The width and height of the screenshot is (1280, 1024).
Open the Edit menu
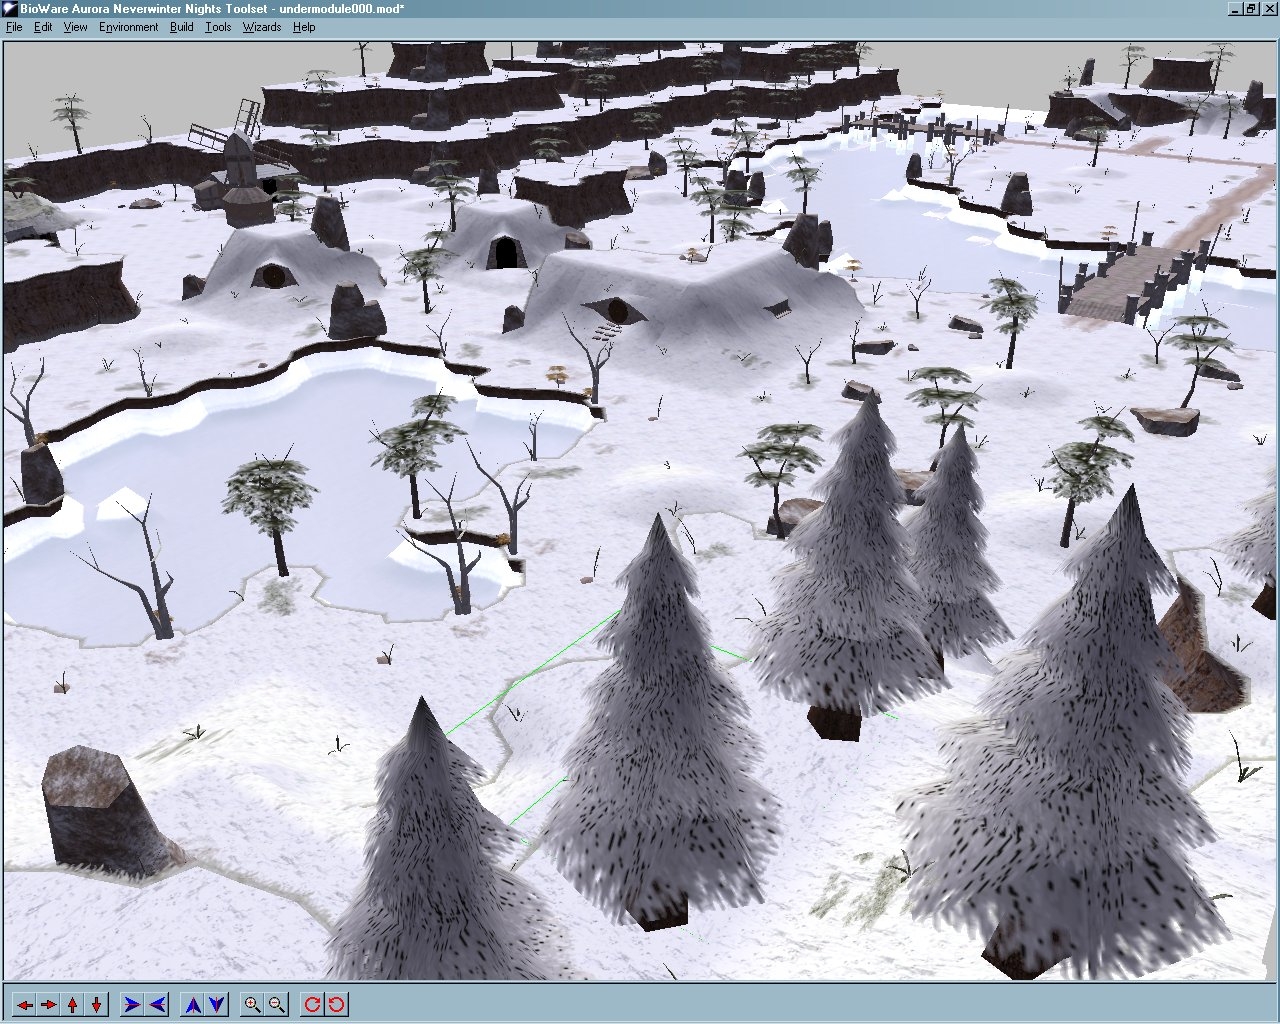[x=43, y=27]
